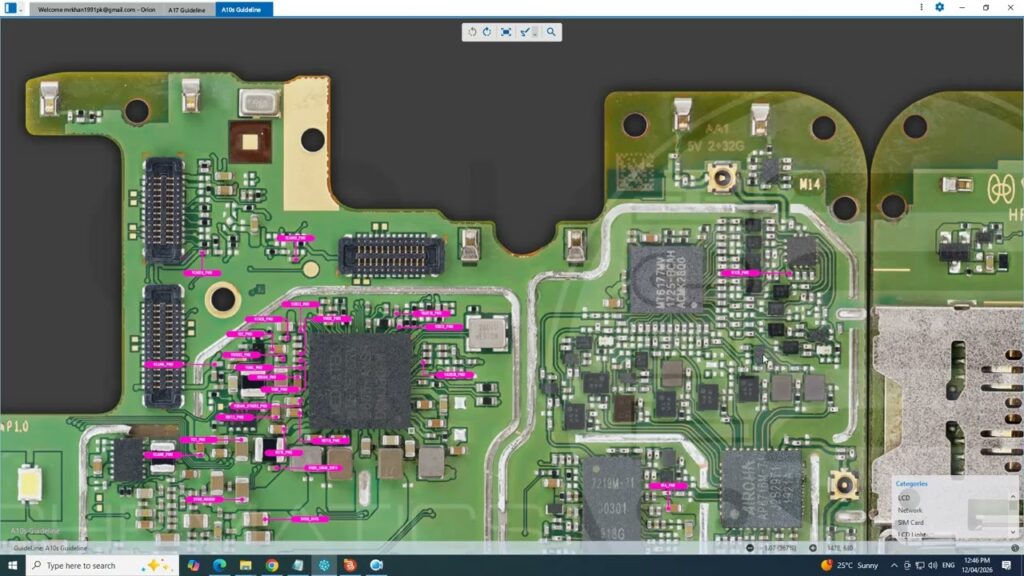1024x576 pixels.
Task: Select Network in Categories list
Action: point(910,510)
